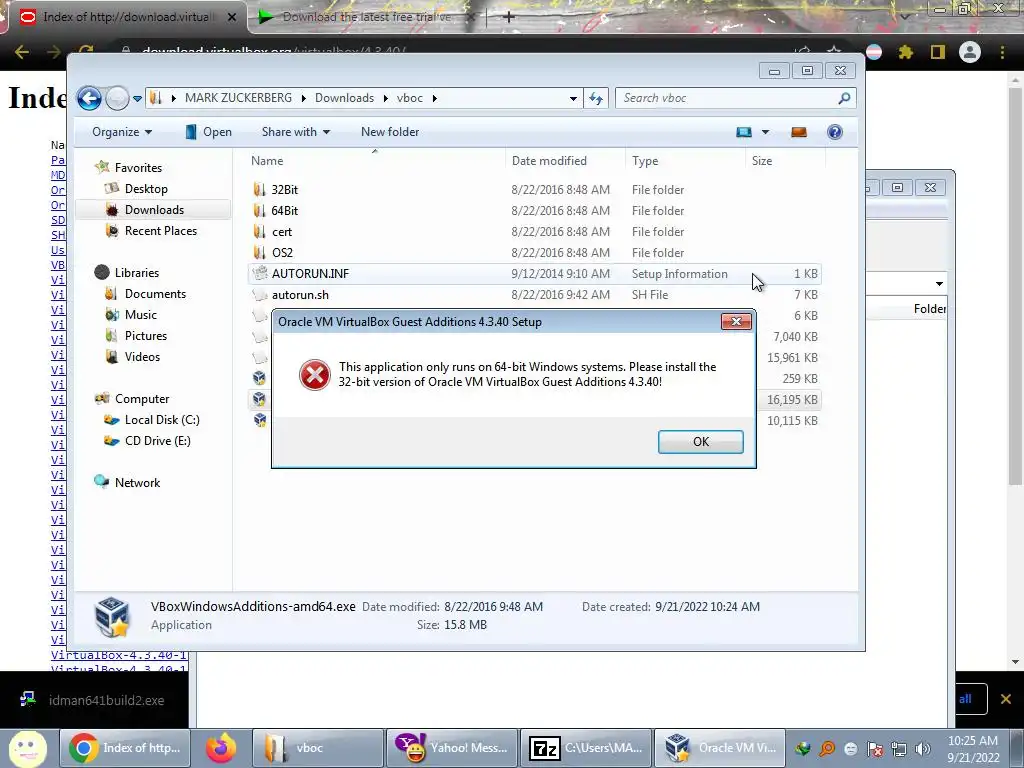Screen dimensions: 1024x768
Task: Go back with Explorer back arrow
Action: 89,99
